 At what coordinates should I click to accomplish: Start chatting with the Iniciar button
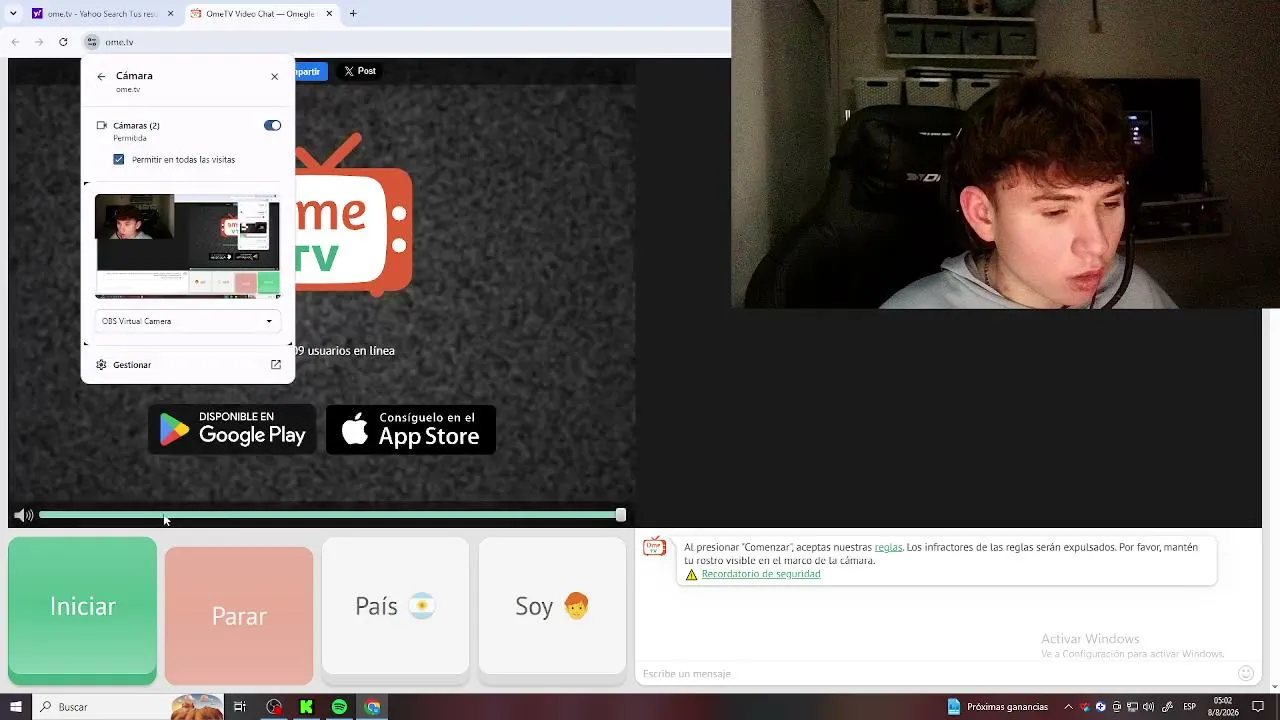pos(82,610)
